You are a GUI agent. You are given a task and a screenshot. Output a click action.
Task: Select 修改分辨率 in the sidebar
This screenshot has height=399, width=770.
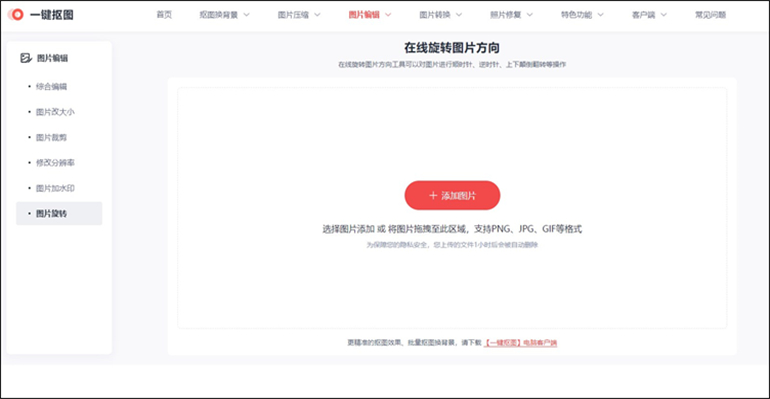55,162
